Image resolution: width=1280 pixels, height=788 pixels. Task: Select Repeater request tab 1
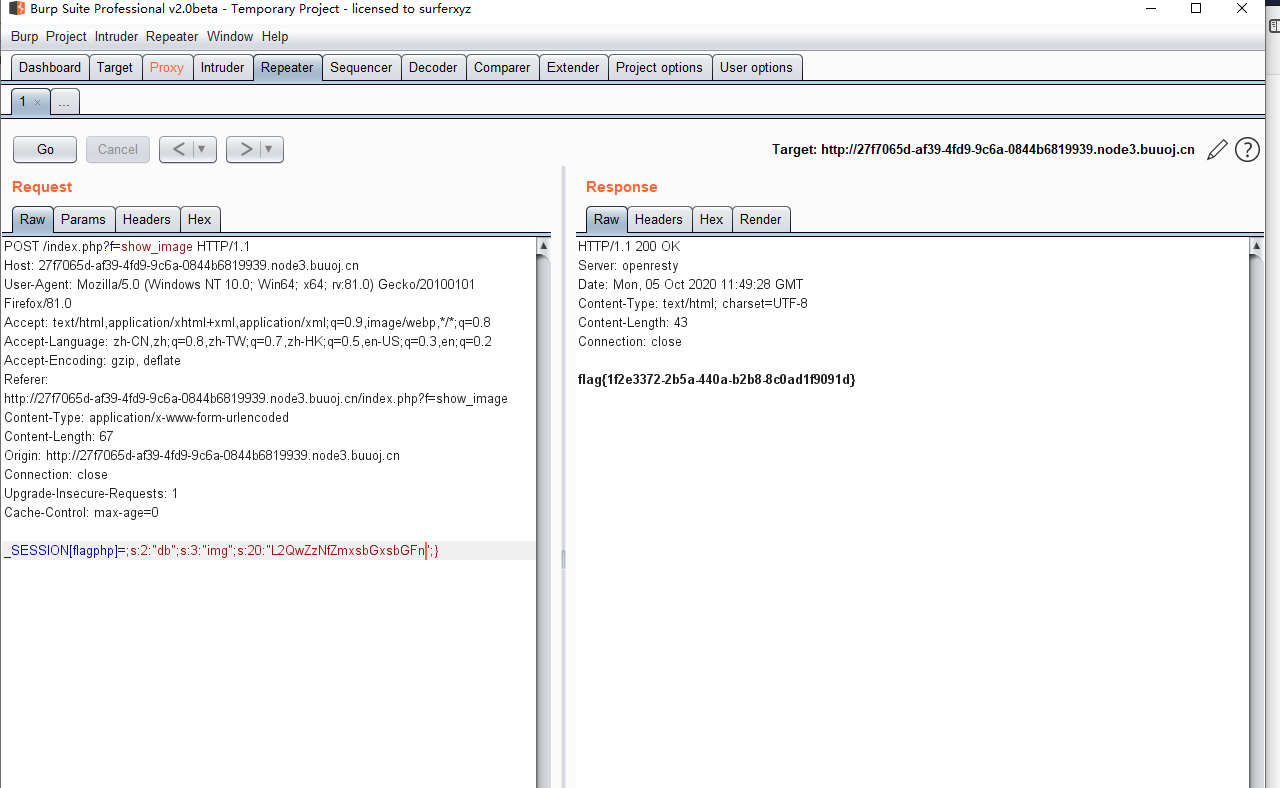(24, 102)
